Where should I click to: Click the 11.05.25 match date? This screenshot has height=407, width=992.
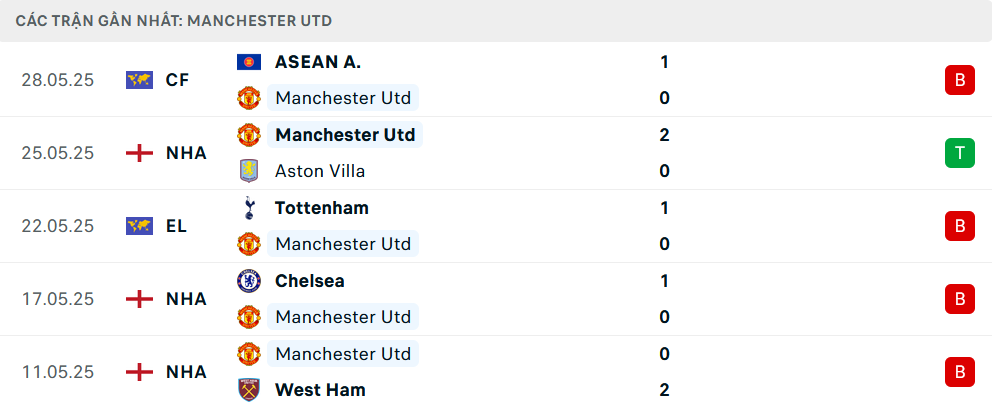pos(58,372)
